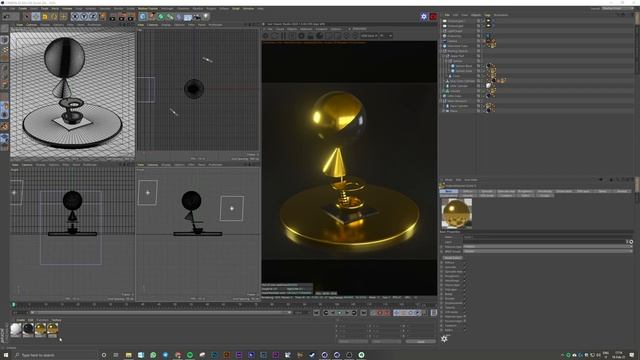
Task: Open Cameras menu of perspective viewport
Action: point(31,24)
